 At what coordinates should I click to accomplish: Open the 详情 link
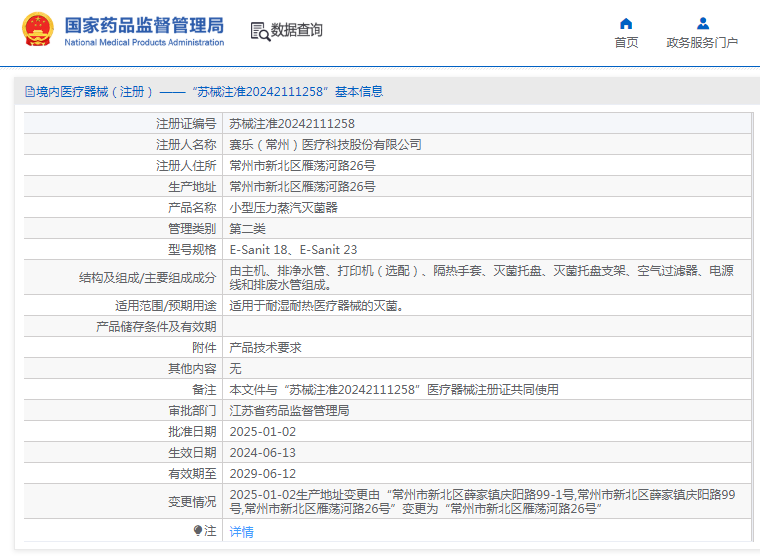241,532
